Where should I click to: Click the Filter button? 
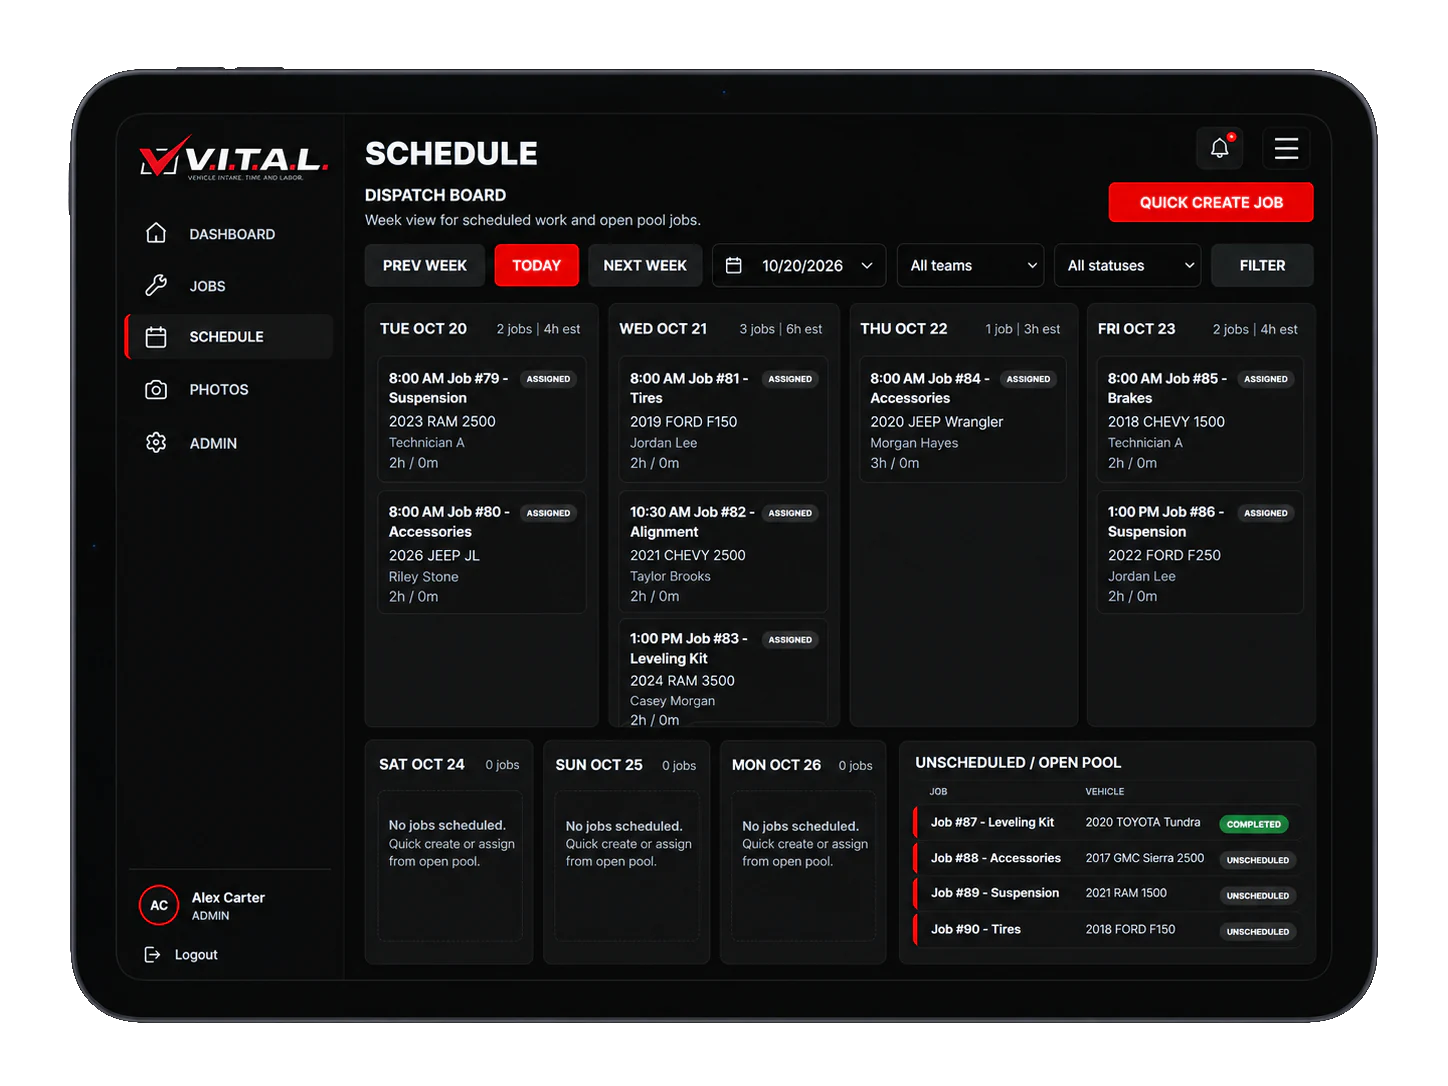(1262, 265)
